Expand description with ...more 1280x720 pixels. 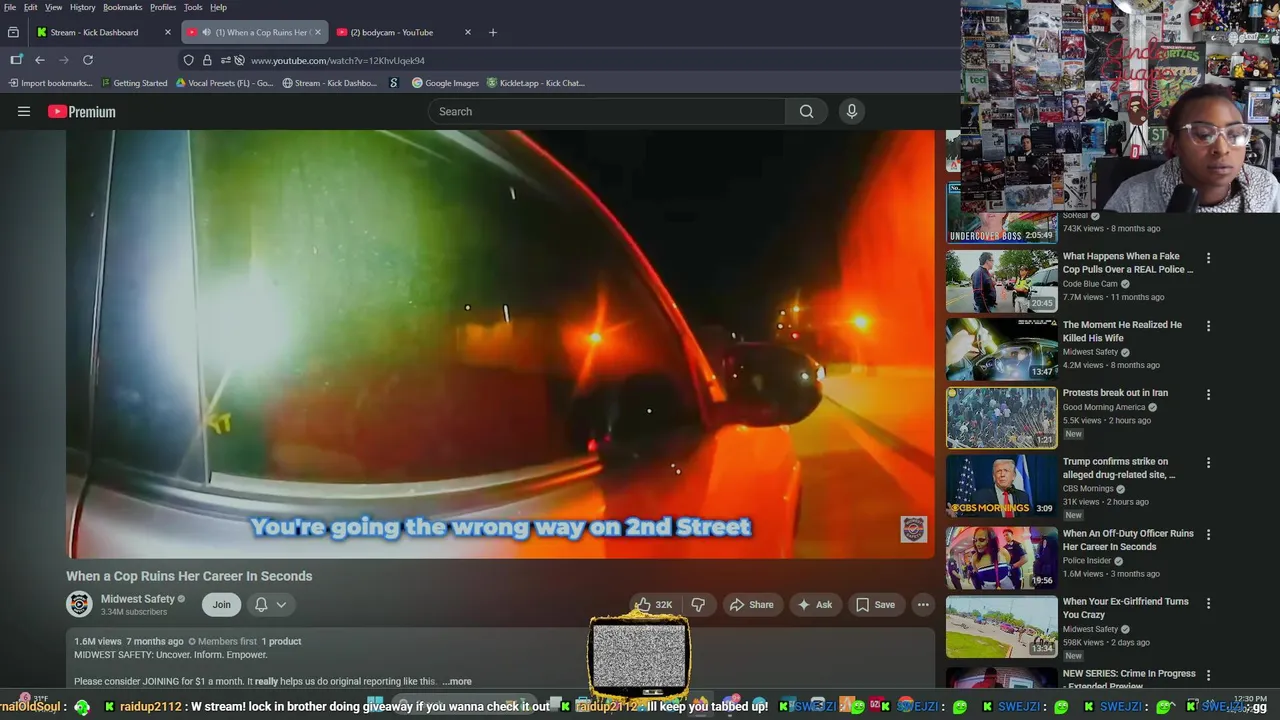tap(457, 681)
